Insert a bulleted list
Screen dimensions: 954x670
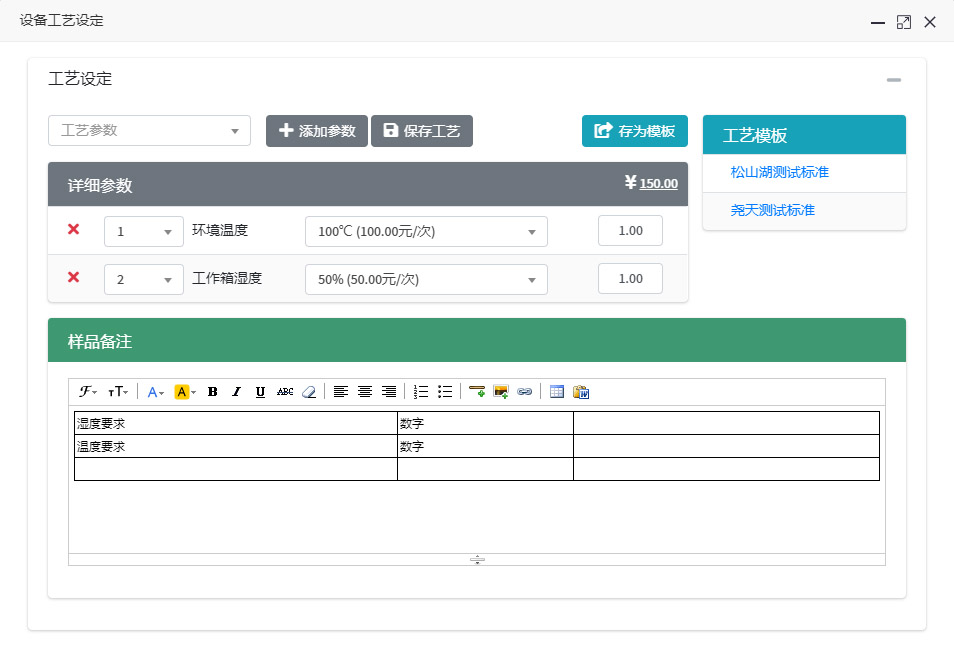(445, 392)
